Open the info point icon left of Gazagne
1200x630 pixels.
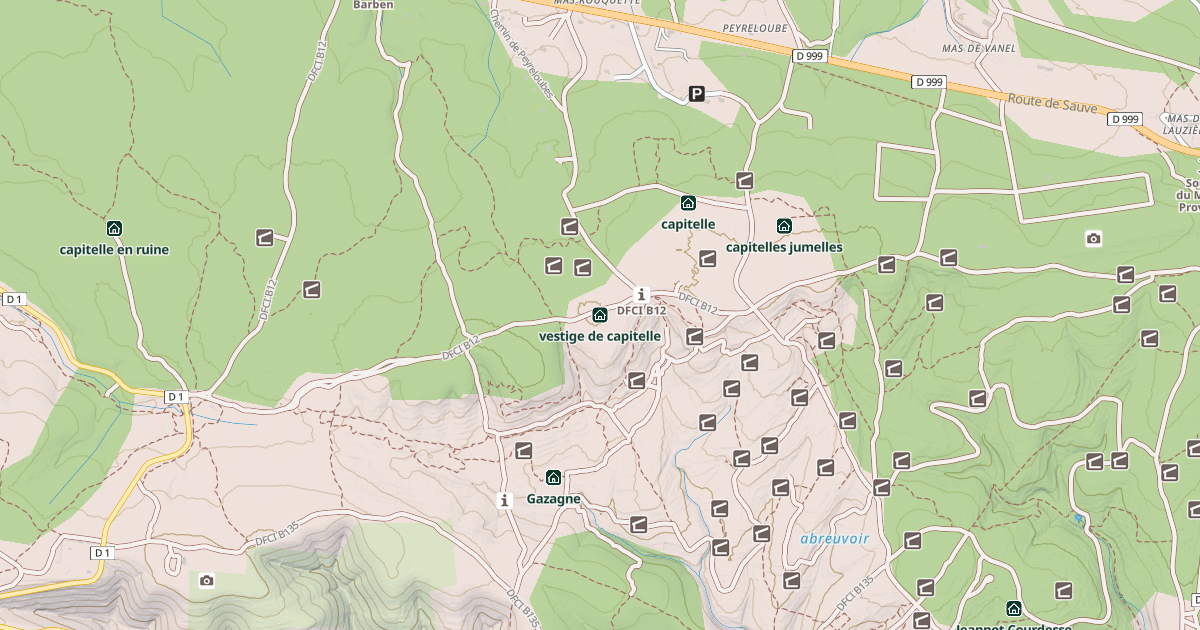505,499
